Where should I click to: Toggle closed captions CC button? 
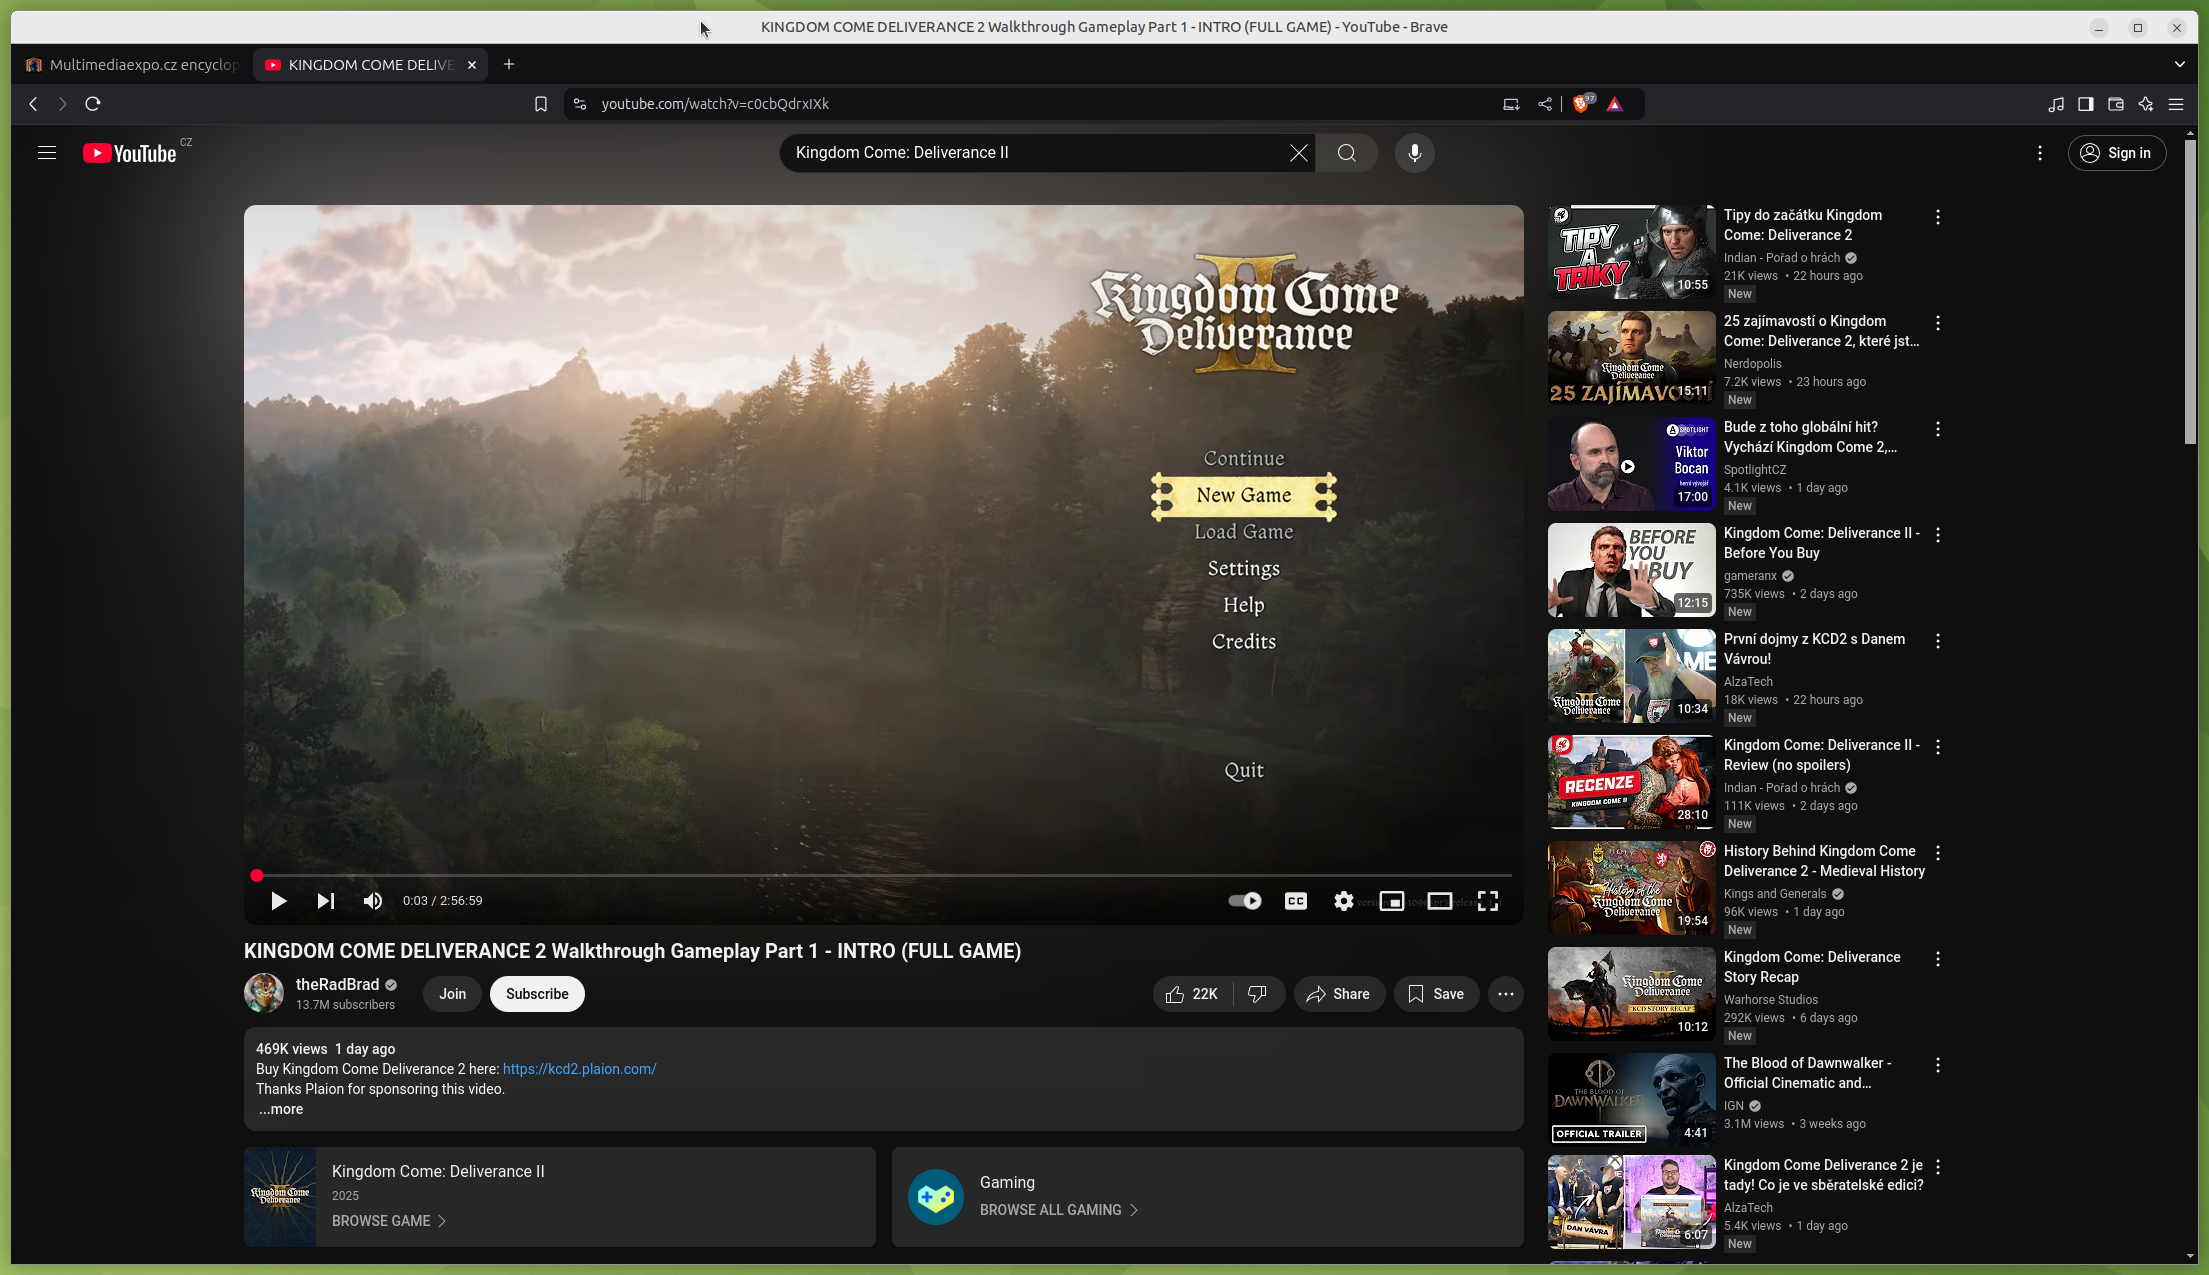click(x=1295, y=901)
